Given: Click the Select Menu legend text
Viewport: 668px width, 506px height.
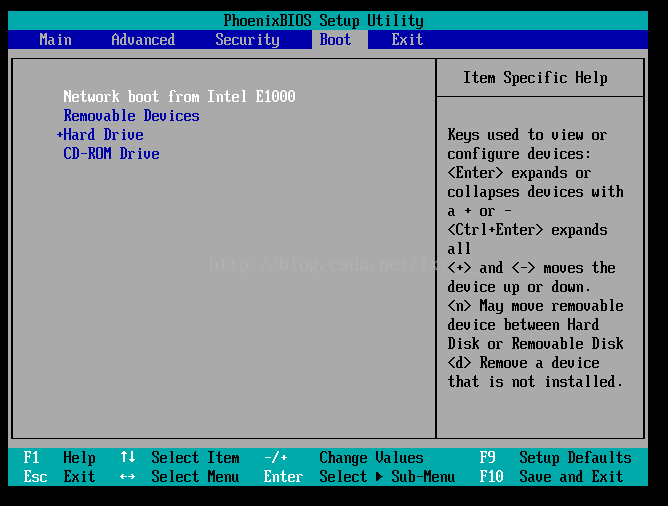Looking at the screenshot, I should (195, 477).
